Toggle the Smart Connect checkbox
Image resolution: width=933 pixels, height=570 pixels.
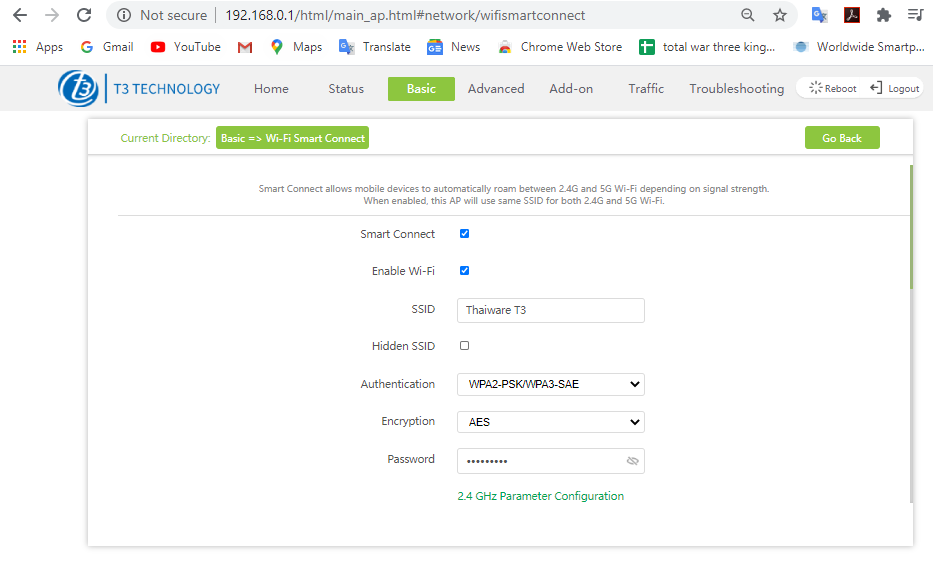click(x=465, y=234)
